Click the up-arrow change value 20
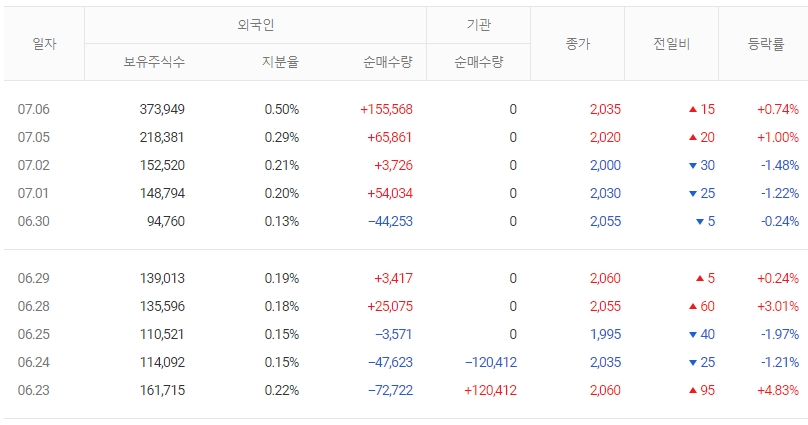 702,137
